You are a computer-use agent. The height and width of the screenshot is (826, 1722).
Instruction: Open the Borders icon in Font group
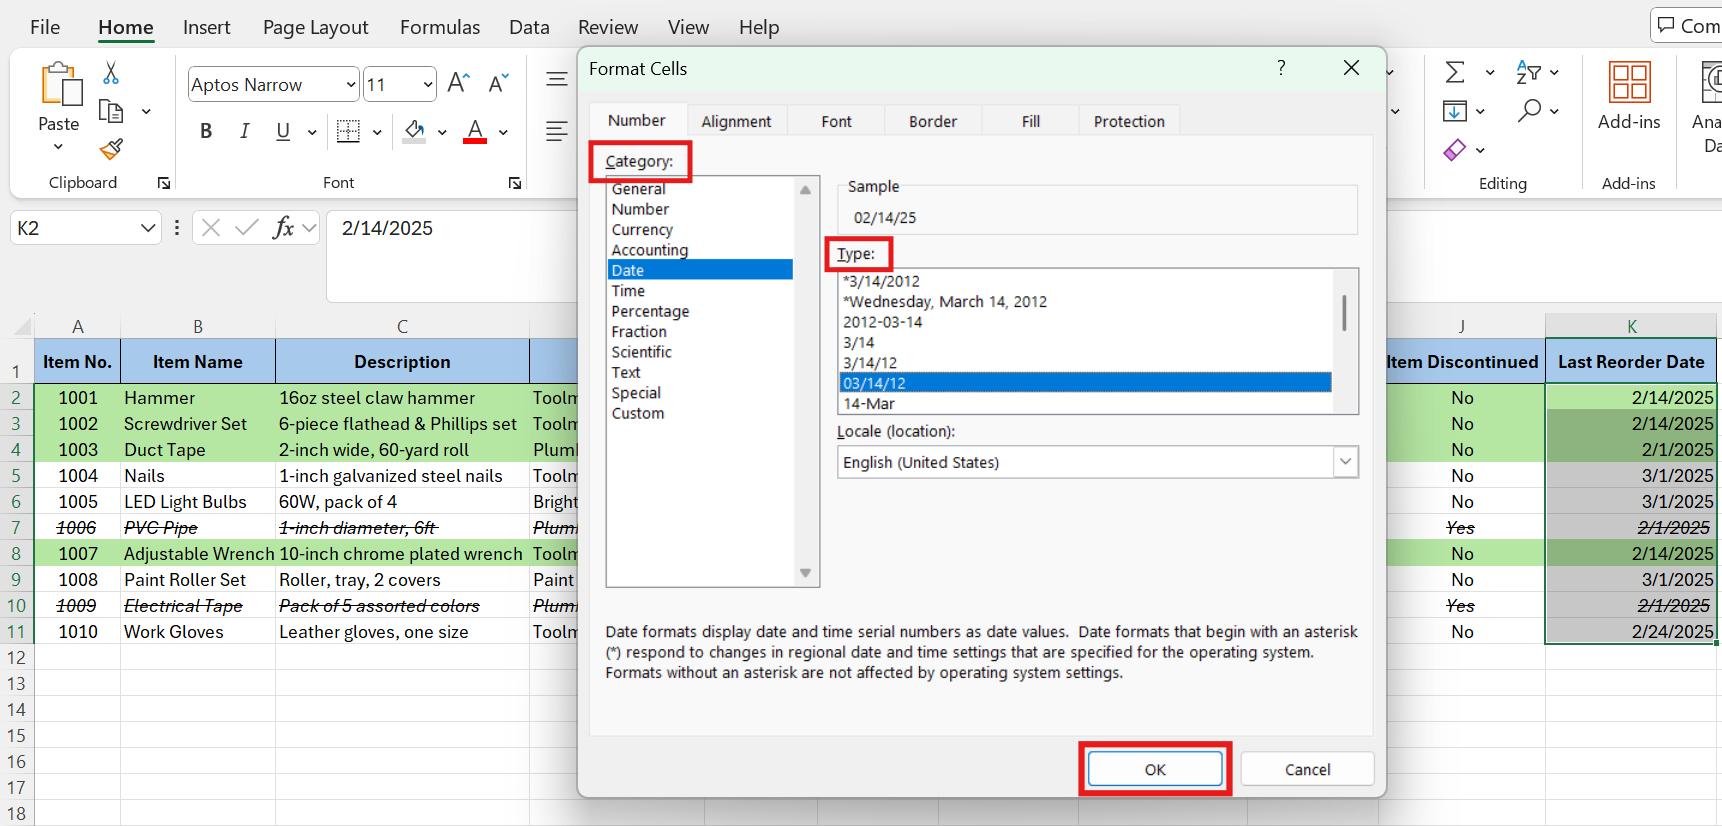pos(348,131)
